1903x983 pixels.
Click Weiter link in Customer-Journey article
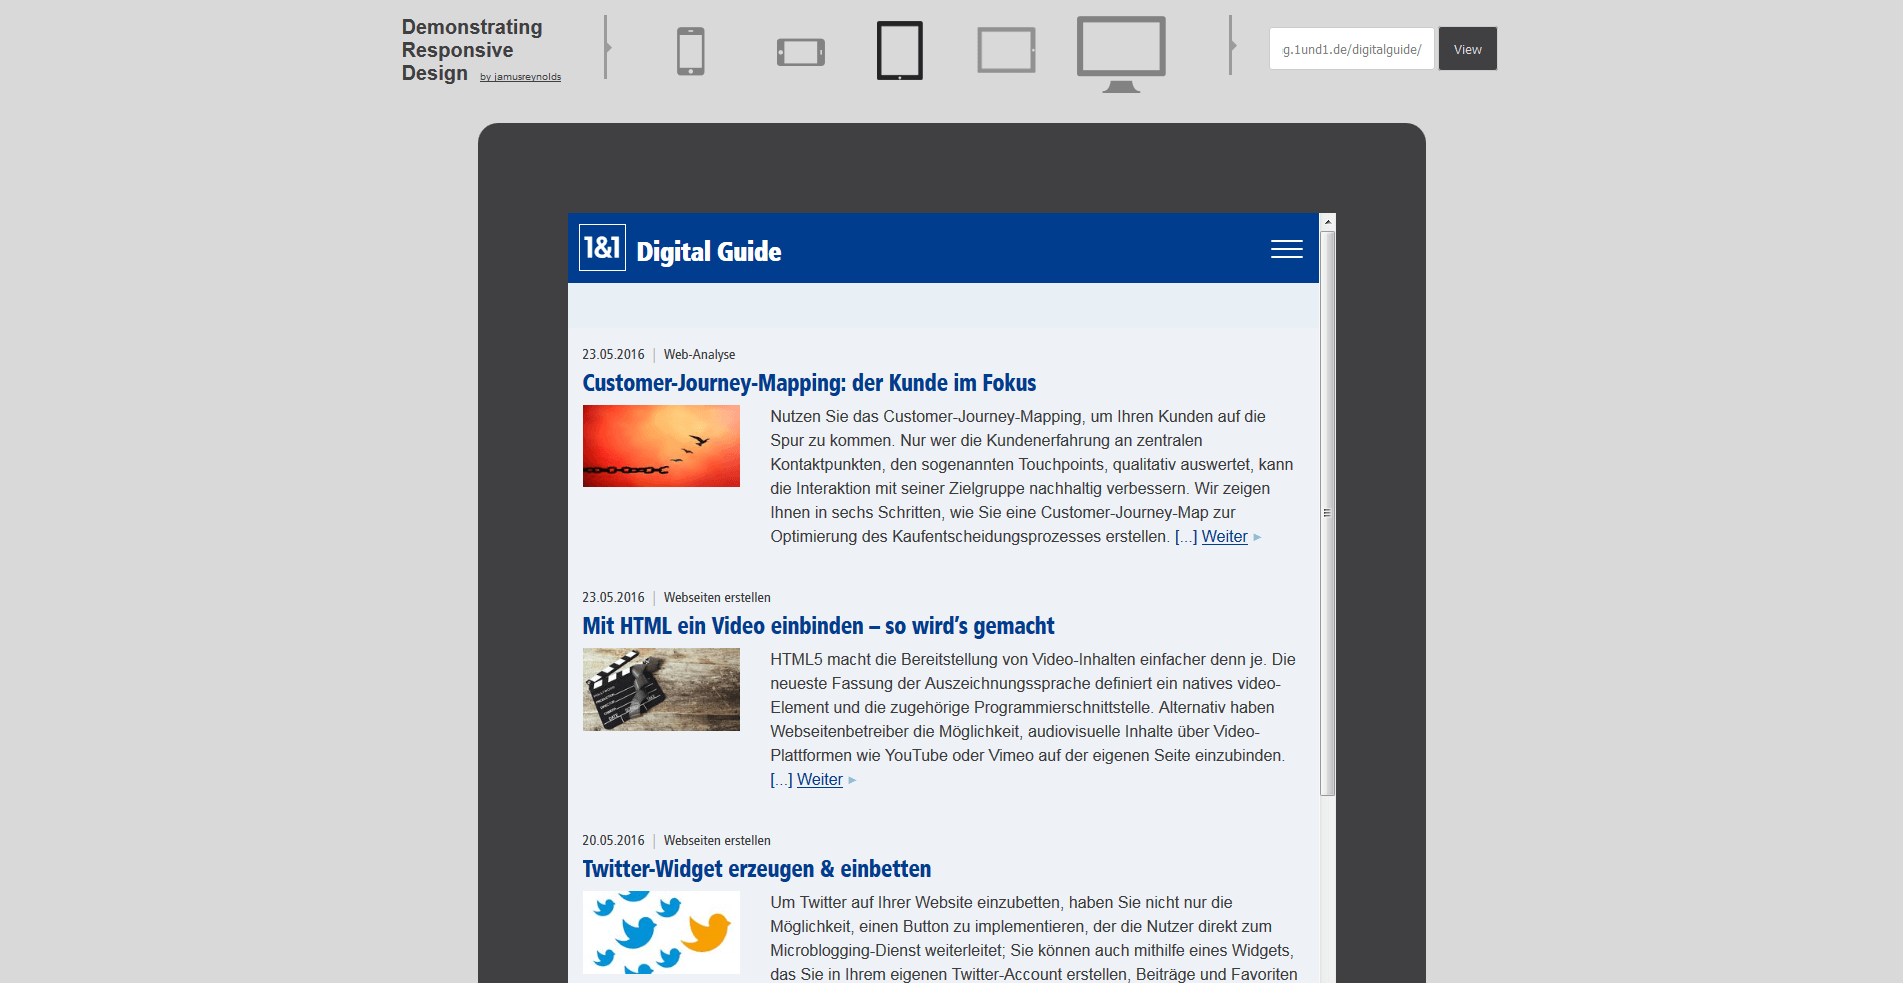click(x=1224, y=537)
